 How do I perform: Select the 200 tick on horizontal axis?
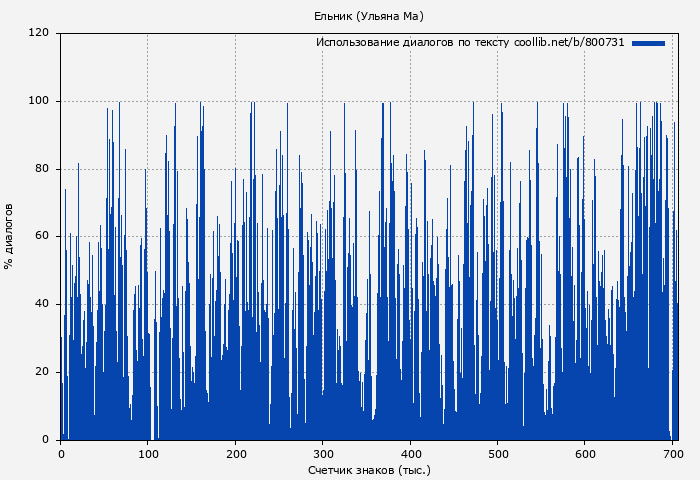235,453
